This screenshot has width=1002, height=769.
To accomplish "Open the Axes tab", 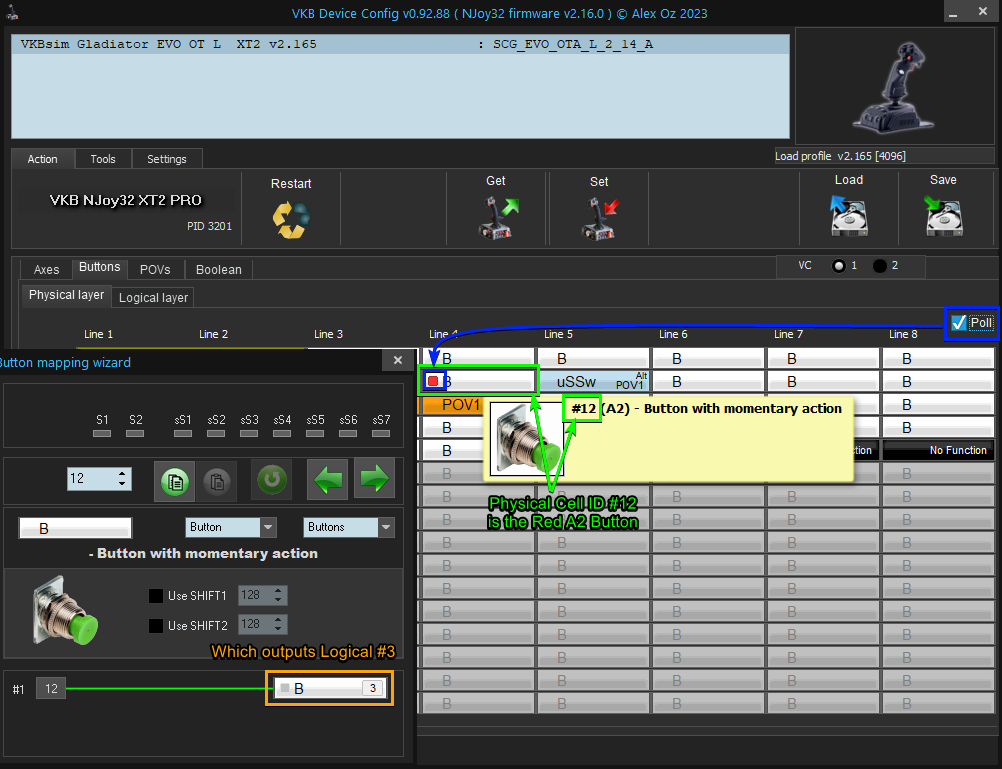I will click(x=47, y=270).
